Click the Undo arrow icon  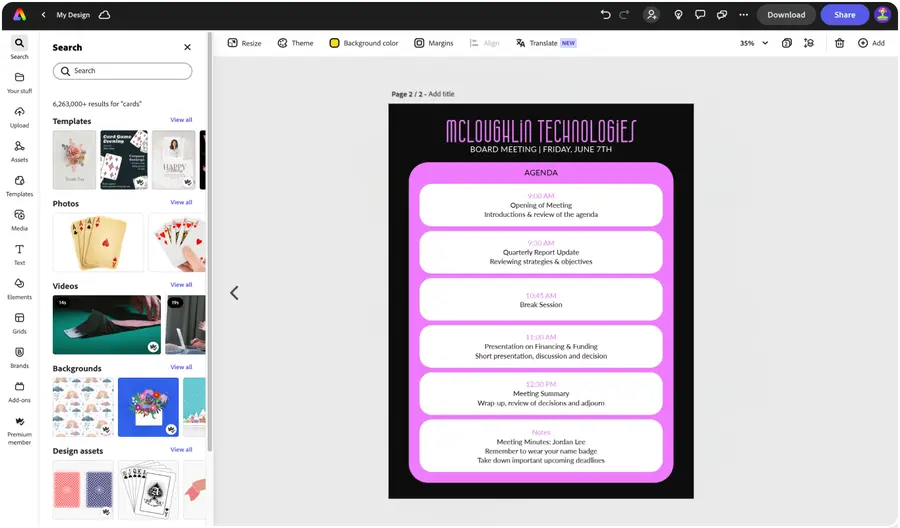click(x=605, y=15)
